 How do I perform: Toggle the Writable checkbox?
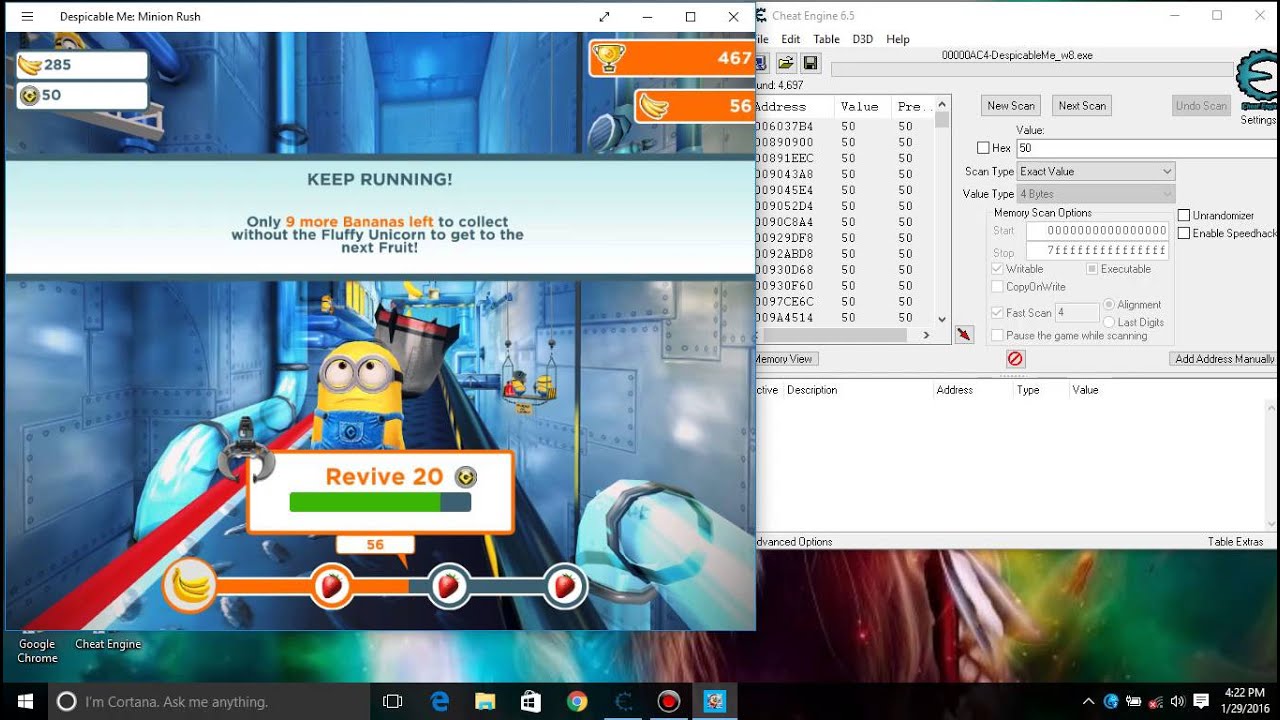pyautogui.click(x=997, y=269)
